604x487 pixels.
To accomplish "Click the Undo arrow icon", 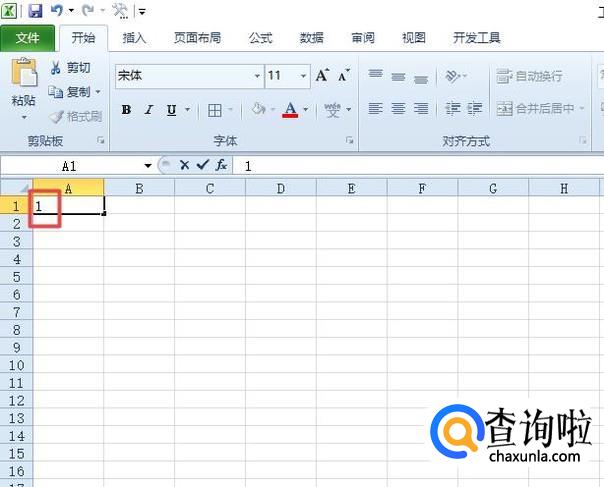I will point(56,10).
